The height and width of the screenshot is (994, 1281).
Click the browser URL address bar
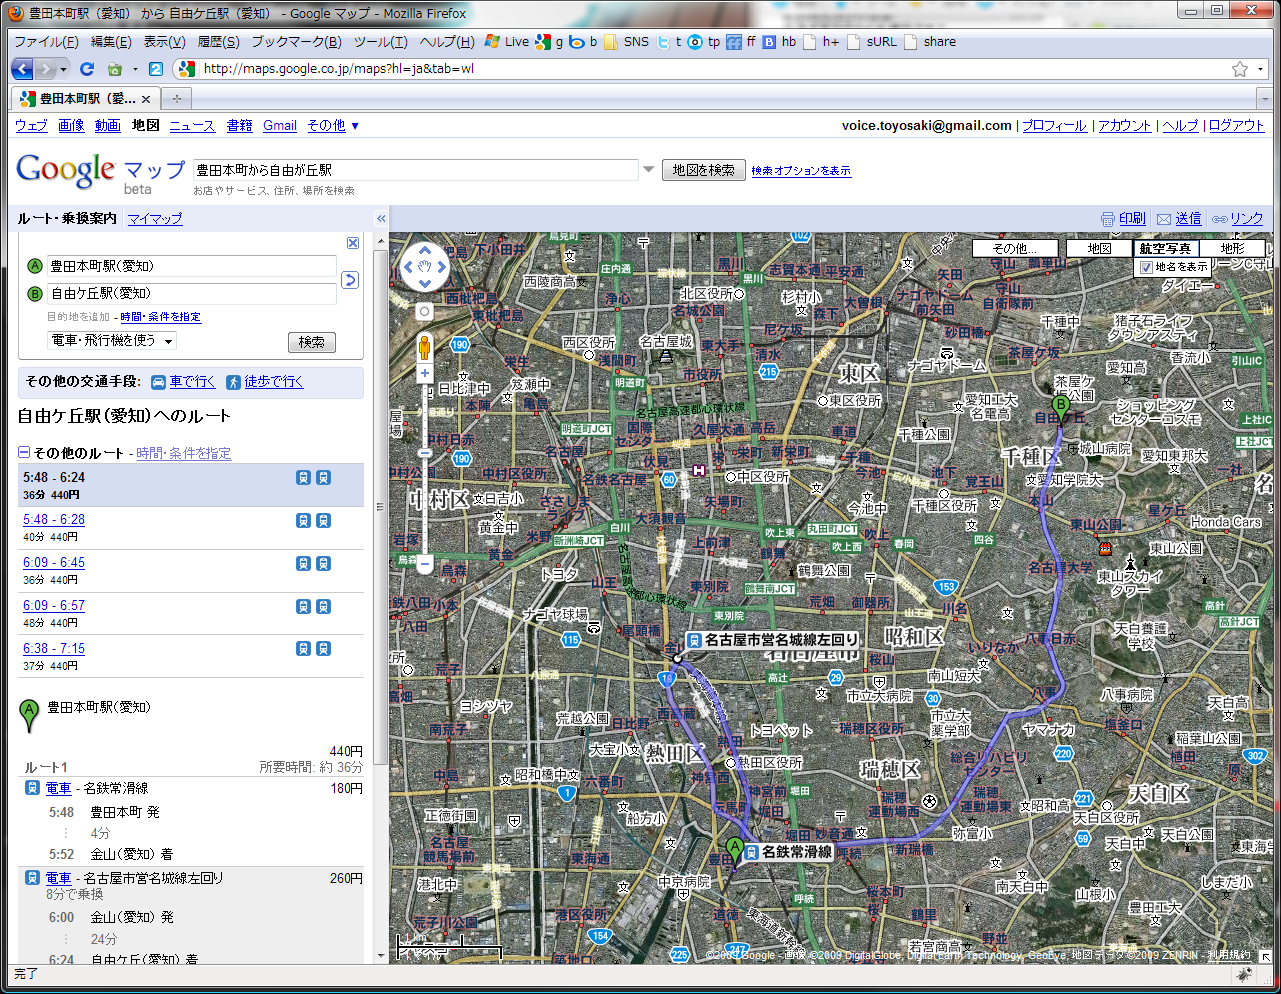click(x=714, y=69)
